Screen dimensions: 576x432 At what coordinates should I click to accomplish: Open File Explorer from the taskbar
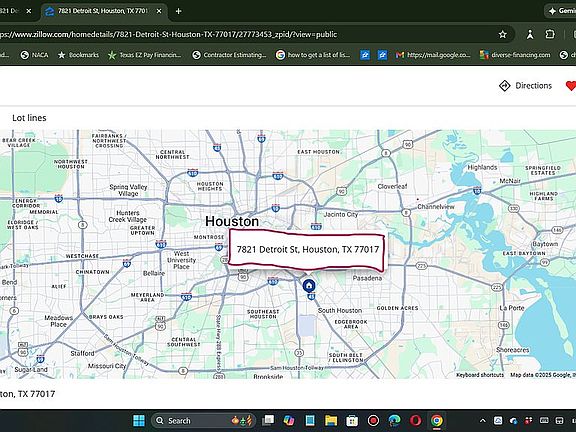click(x=331, y=421)
